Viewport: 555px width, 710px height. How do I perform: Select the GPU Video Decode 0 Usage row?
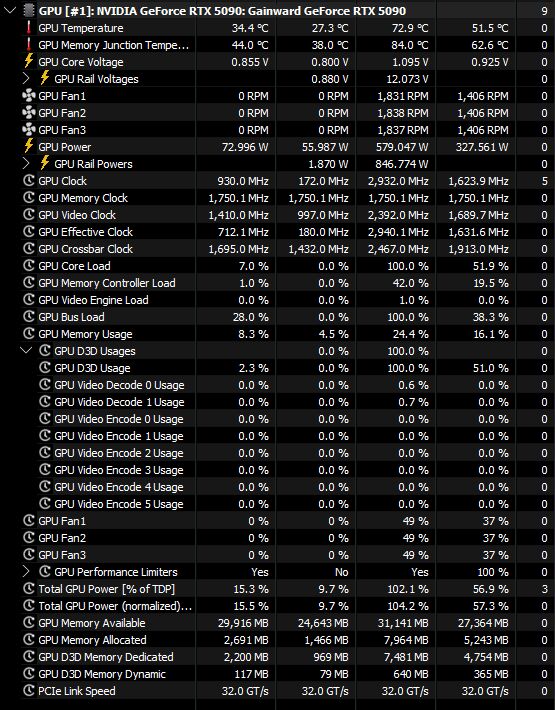click(x=278, y=385)
